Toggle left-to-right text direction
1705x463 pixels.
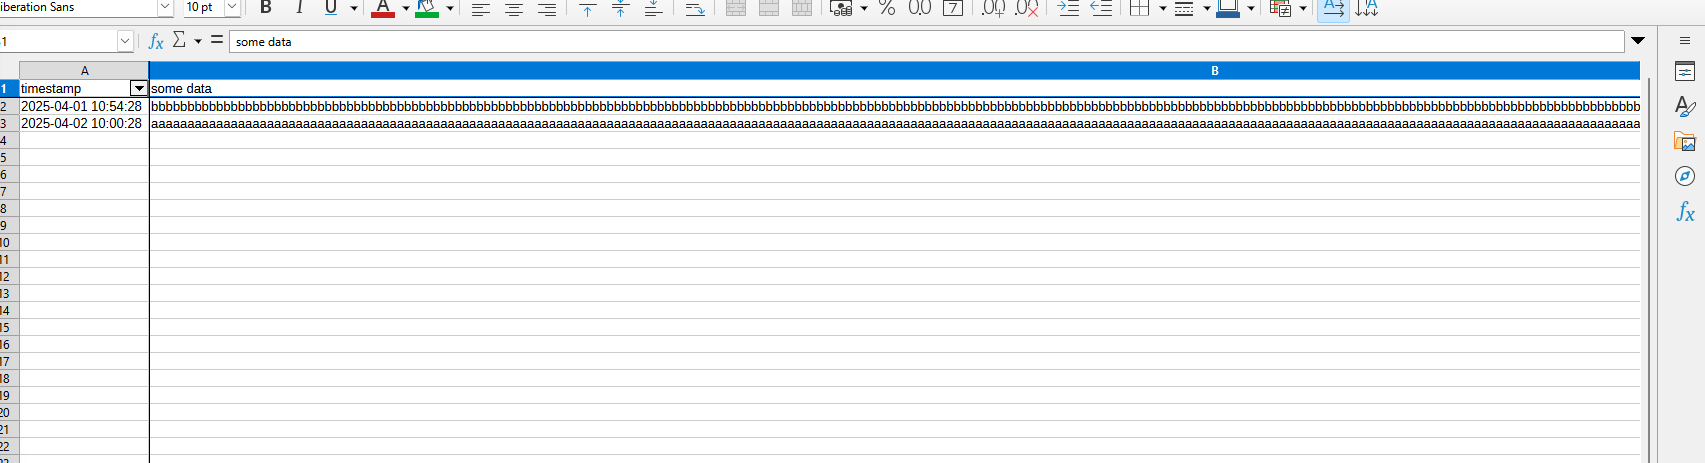(1333, 8)
